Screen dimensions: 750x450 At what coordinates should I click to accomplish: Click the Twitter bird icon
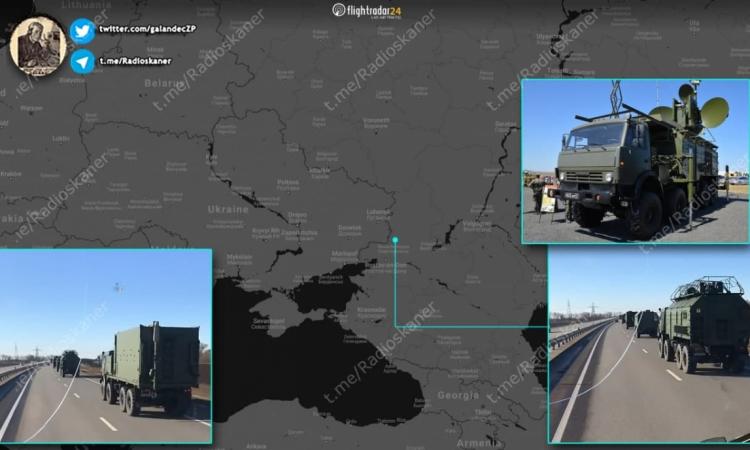tap(82, 31)
